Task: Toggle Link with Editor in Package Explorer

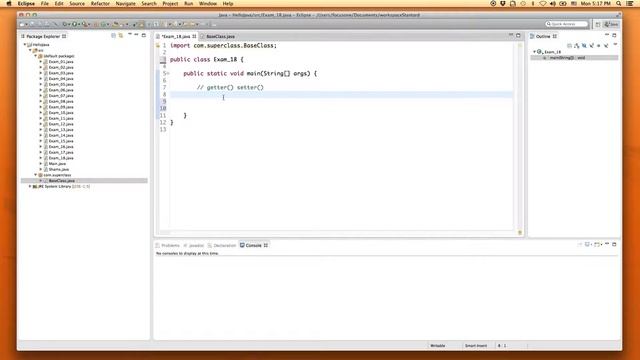Action: coord(121,36)
